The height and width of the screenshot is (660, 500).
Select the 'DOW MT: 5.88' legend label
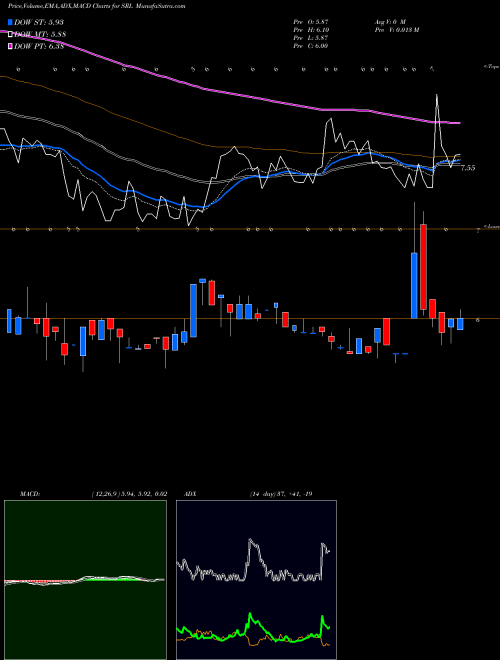(x=40, y=34)
